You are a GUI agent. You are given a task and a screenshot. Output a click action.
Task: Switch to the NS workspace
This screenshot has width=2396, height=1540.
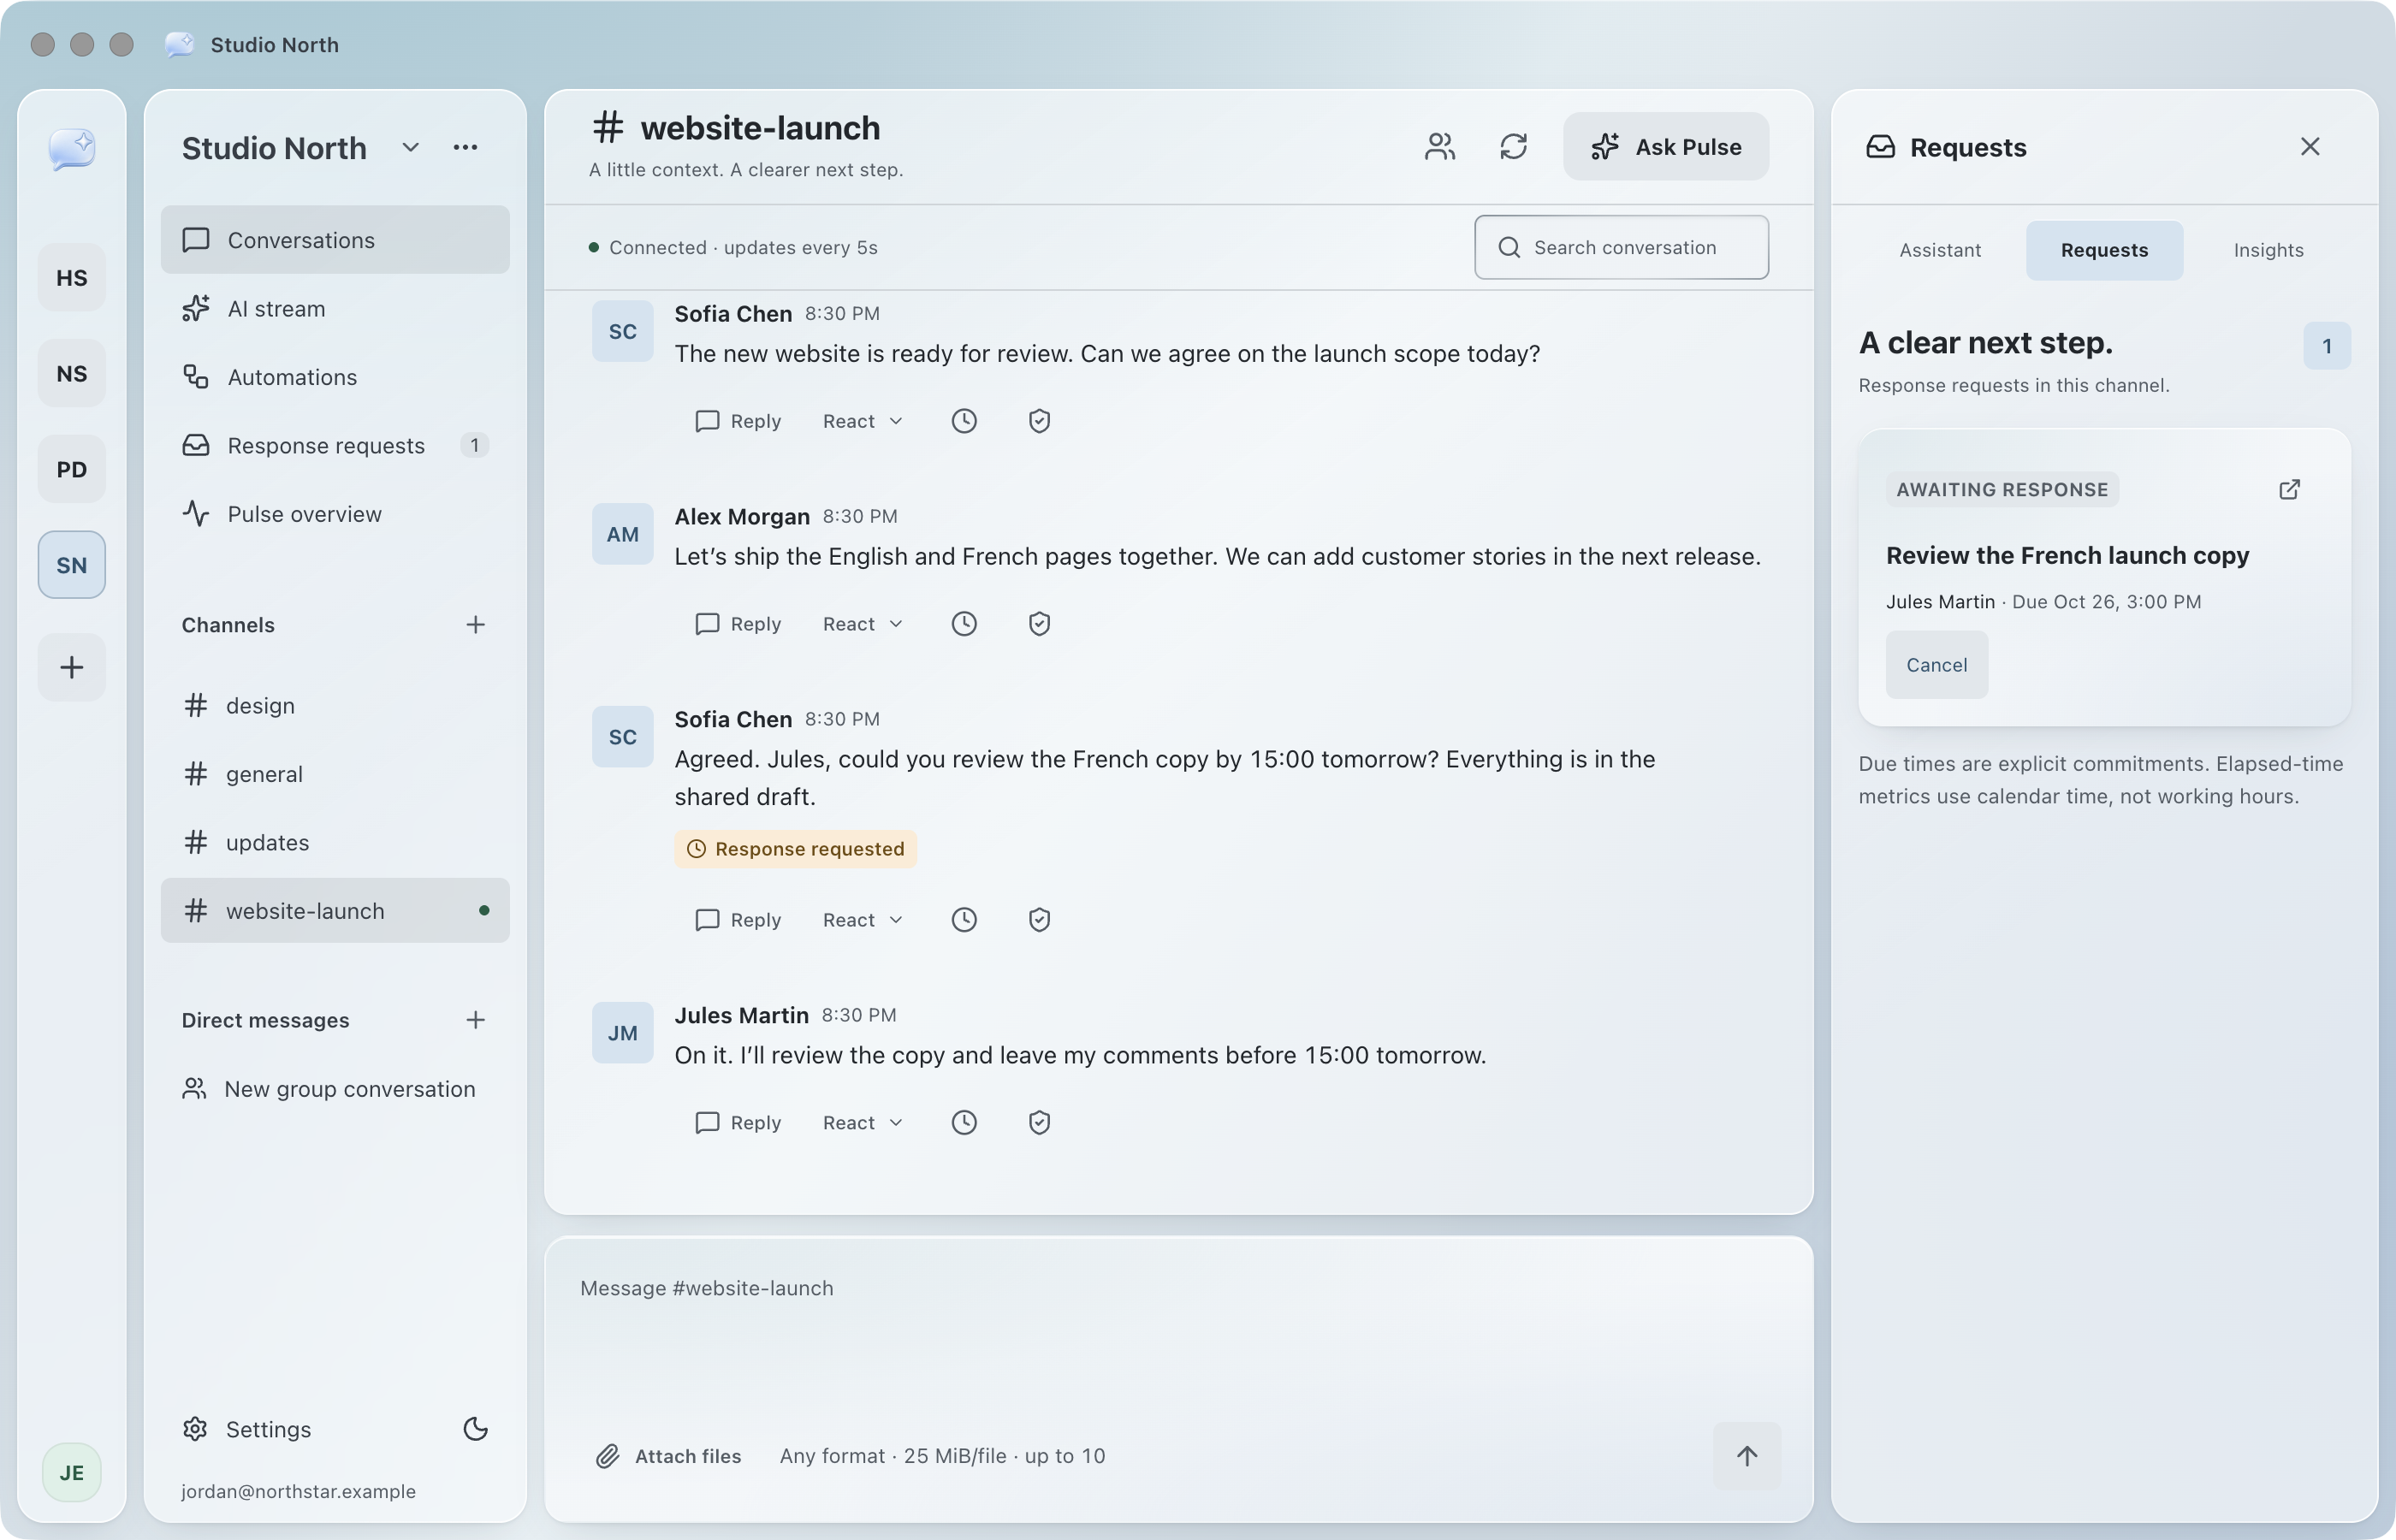click(x=72, y=374)
